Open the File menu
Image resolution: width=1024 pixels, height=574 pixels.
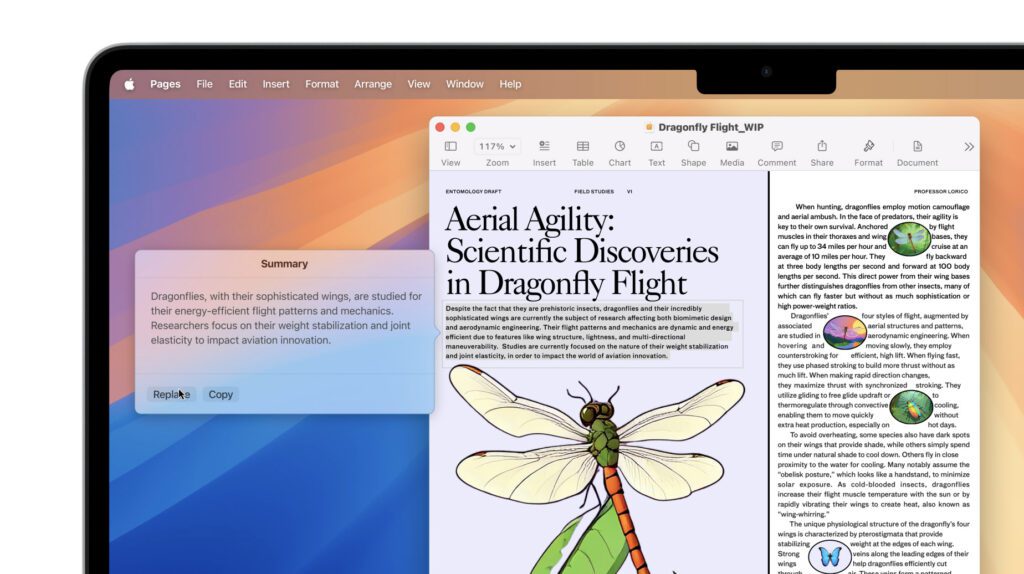[204, 84]
